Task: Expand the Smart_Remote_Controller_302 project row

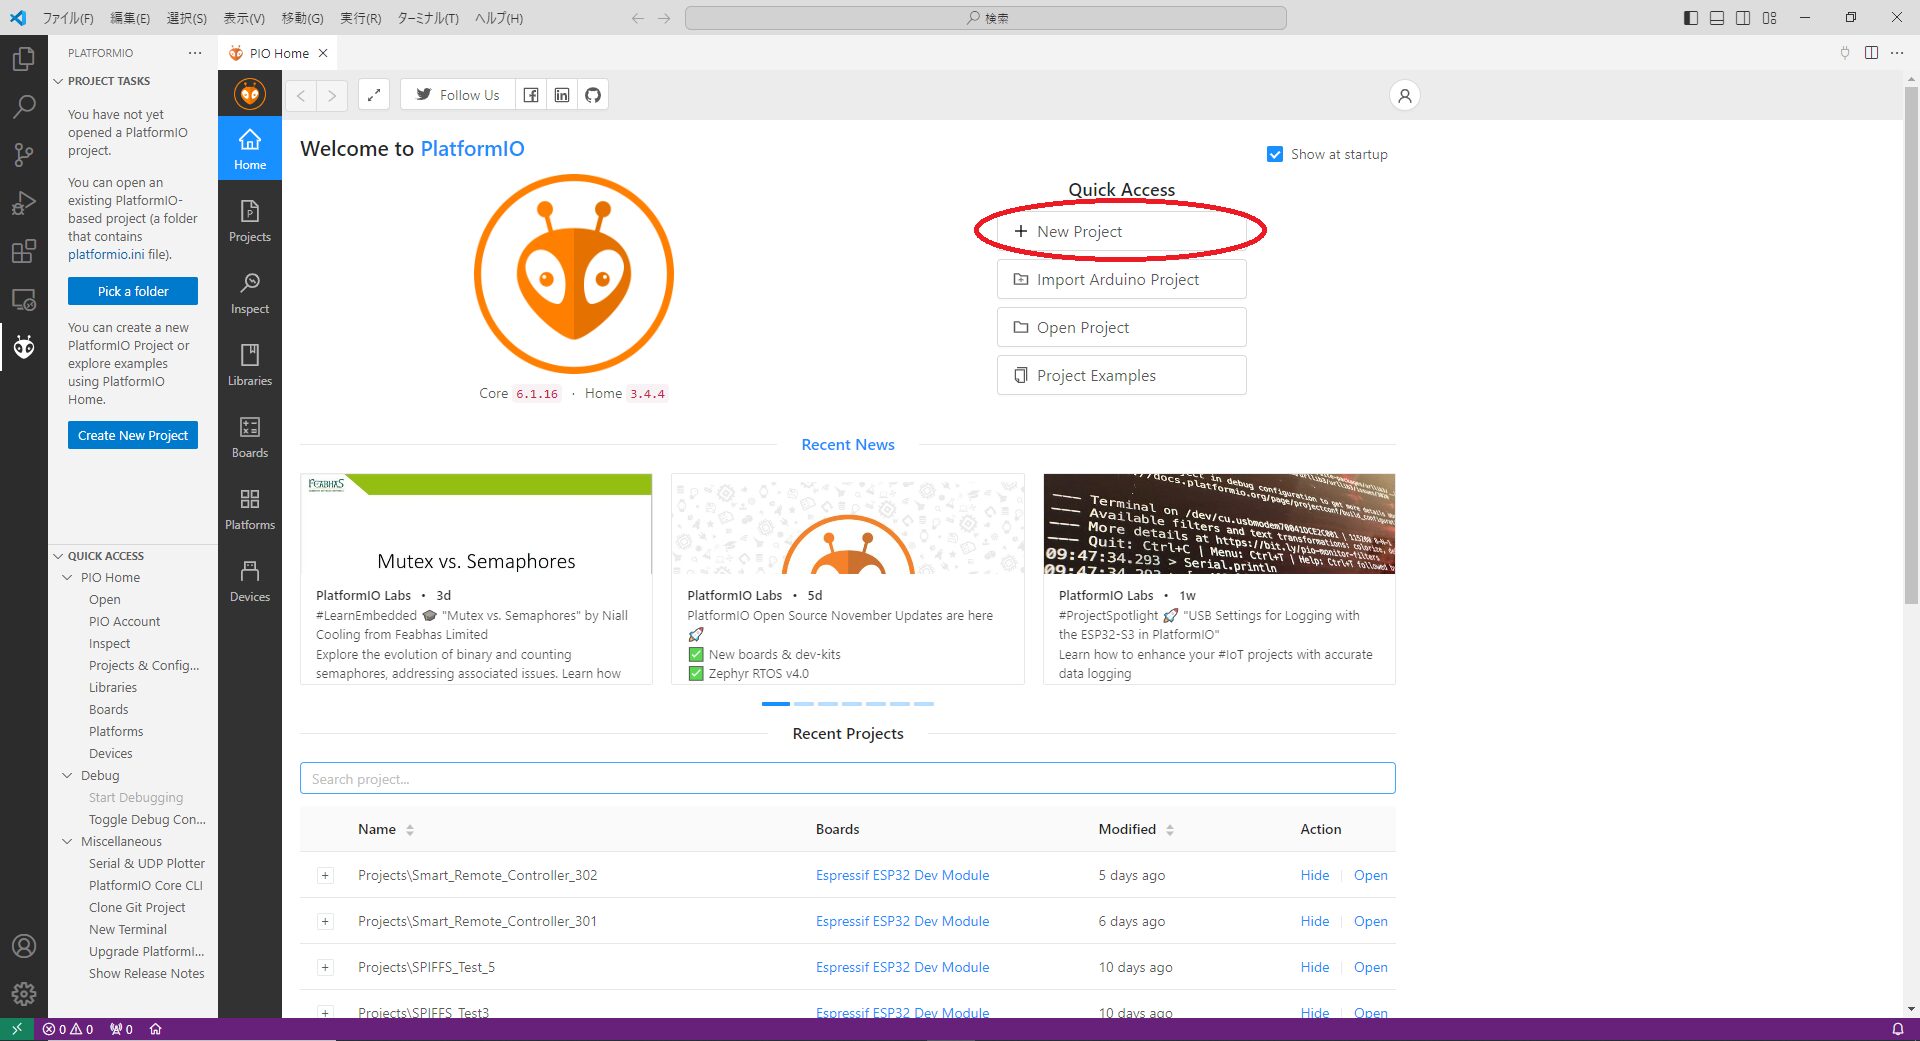Action: pyautogui.click(x=325, y=876)
